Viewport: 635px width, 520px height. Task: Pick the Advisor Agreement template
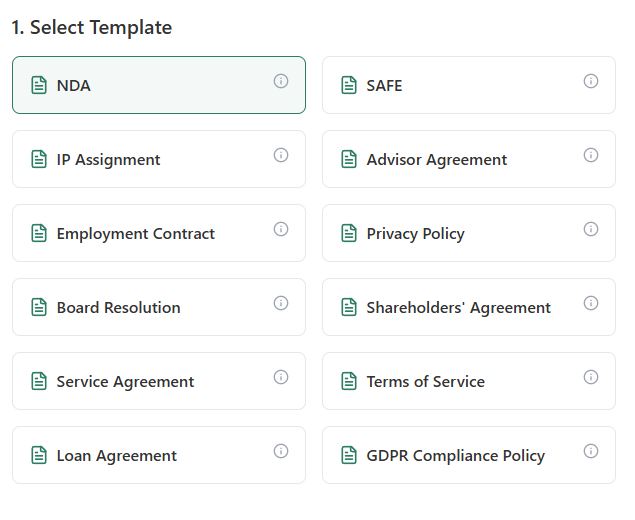(x=460, y=160)
